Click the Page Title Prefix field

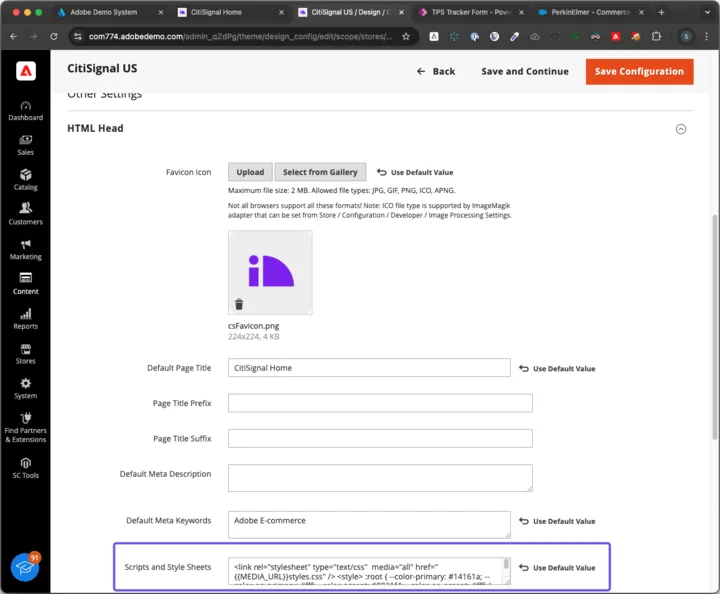pos(380,403)
